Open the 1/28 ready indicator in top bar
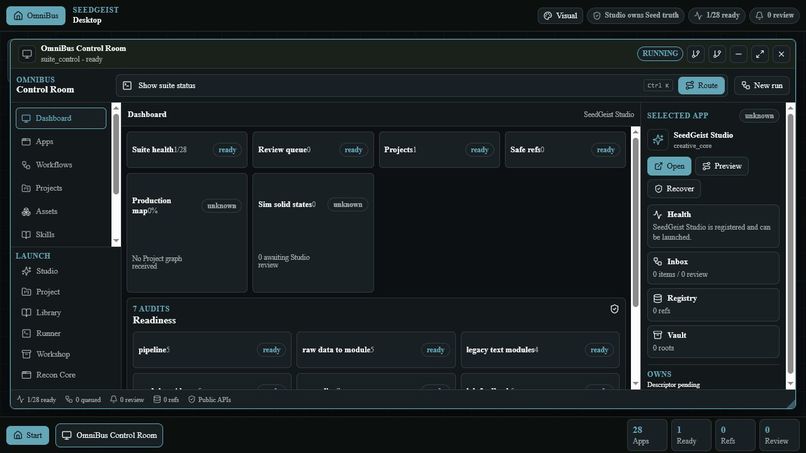The image size is (806, 453). tap(717, 15)
